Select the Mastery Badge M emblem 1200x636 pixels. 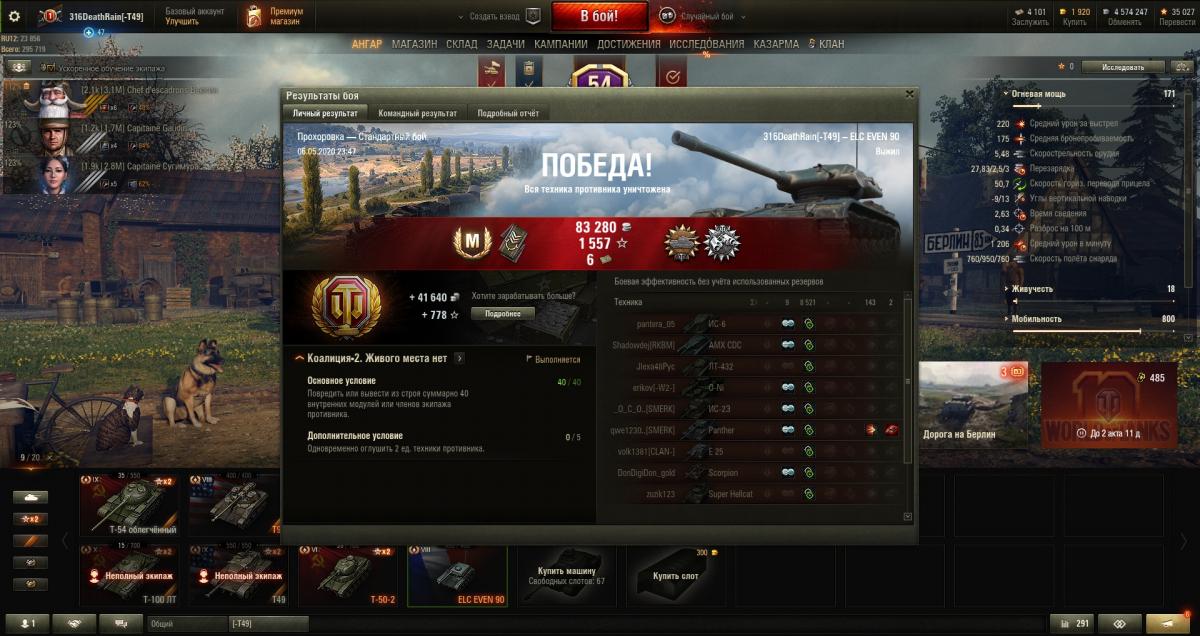coord(469,240)
